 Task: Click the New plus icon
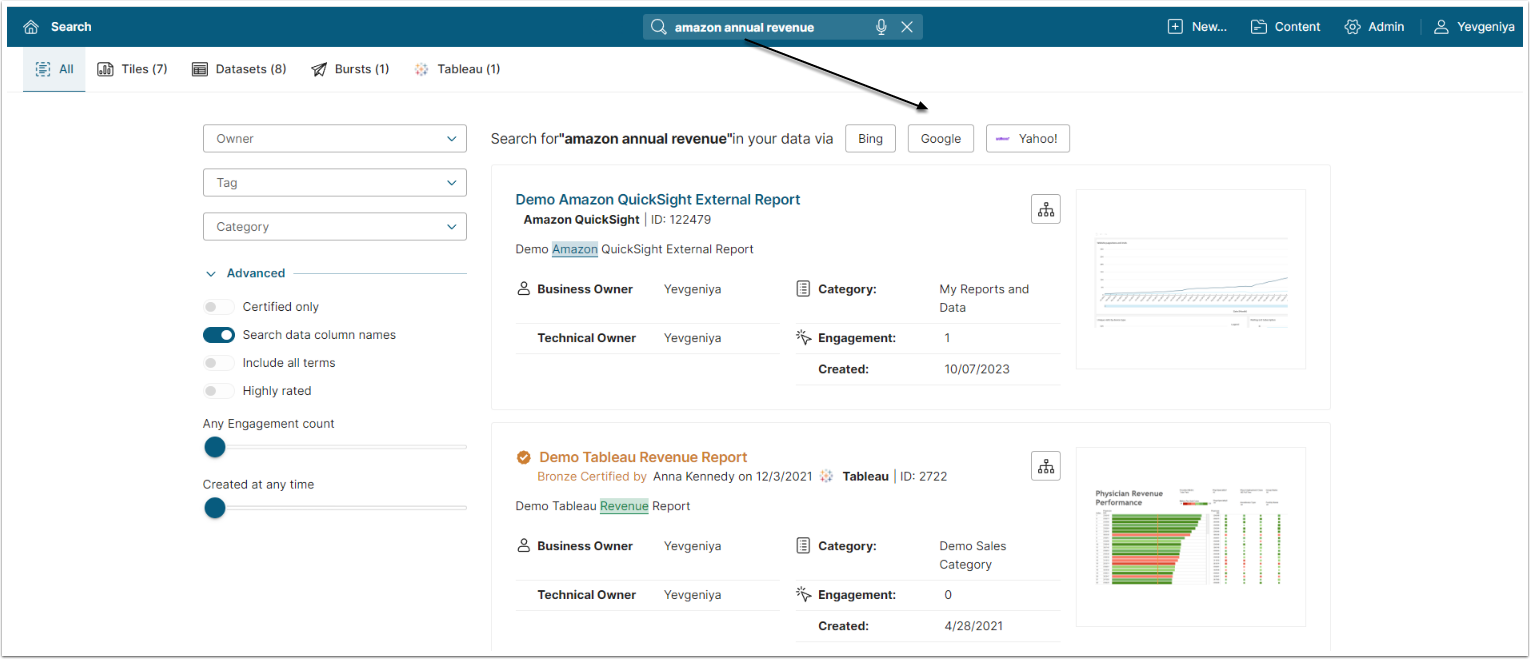pos(1175,27)
